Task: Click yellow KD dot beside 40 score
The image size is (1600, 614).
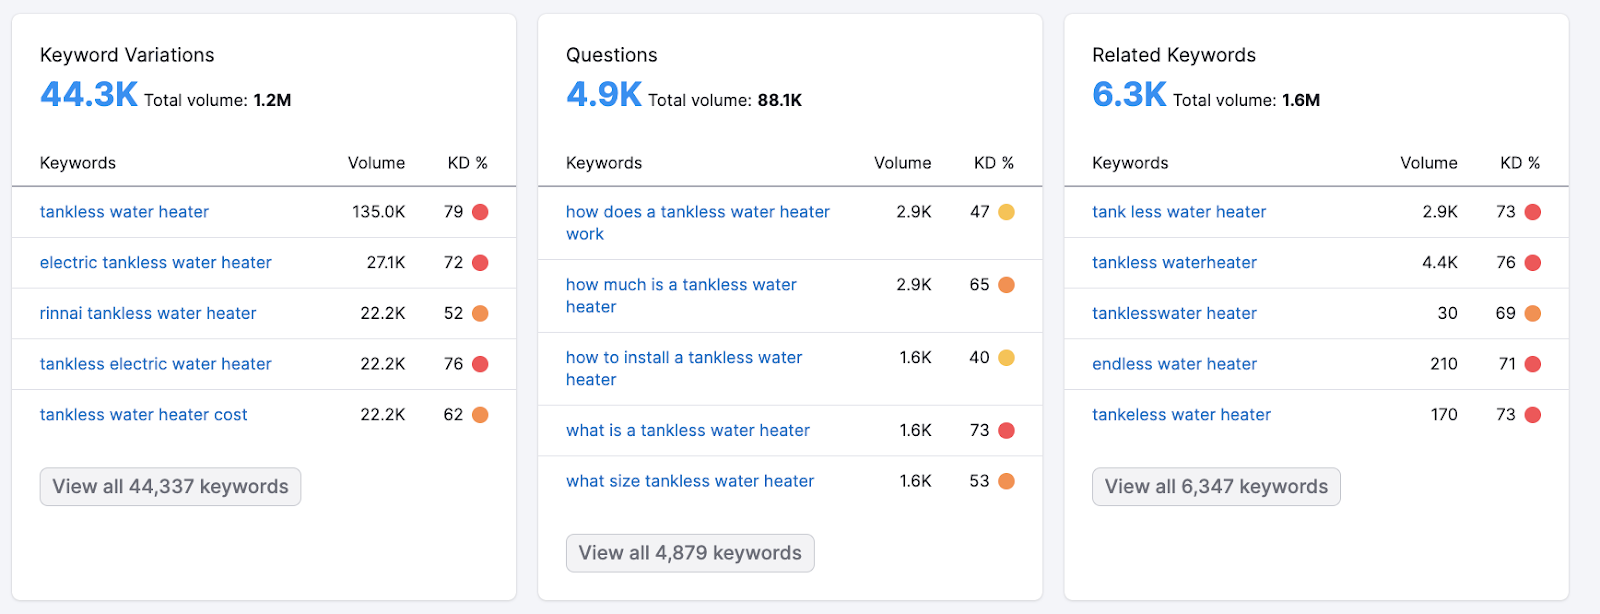Action: coord(1006,358)
